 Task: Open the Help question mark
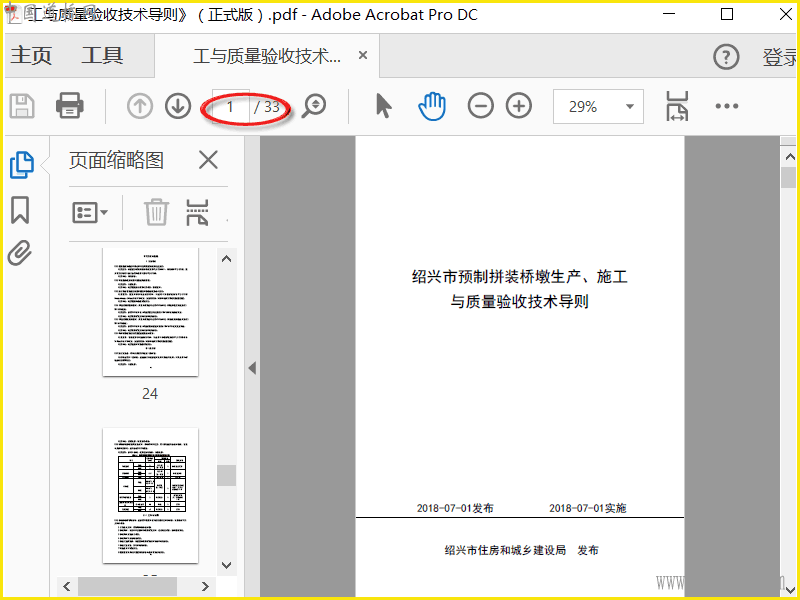(726, 57)
